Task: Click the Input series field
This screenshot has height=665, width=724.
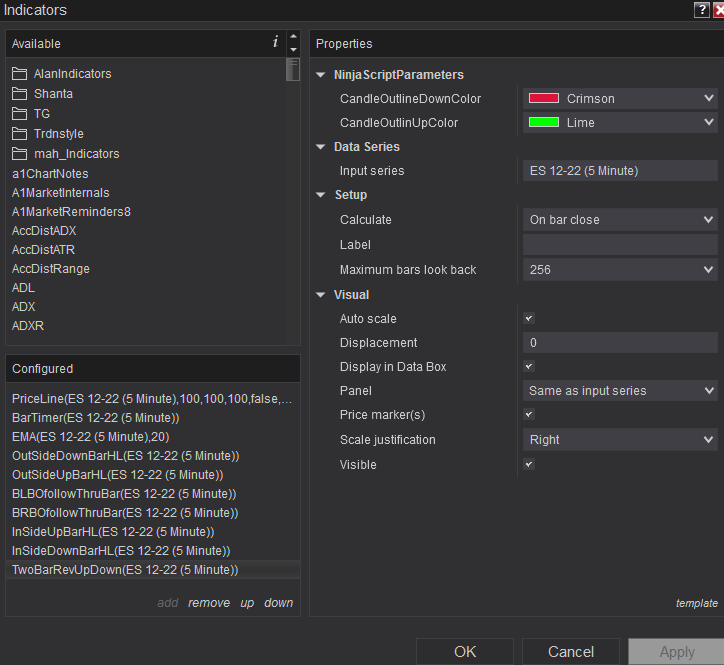Action: 620,170
